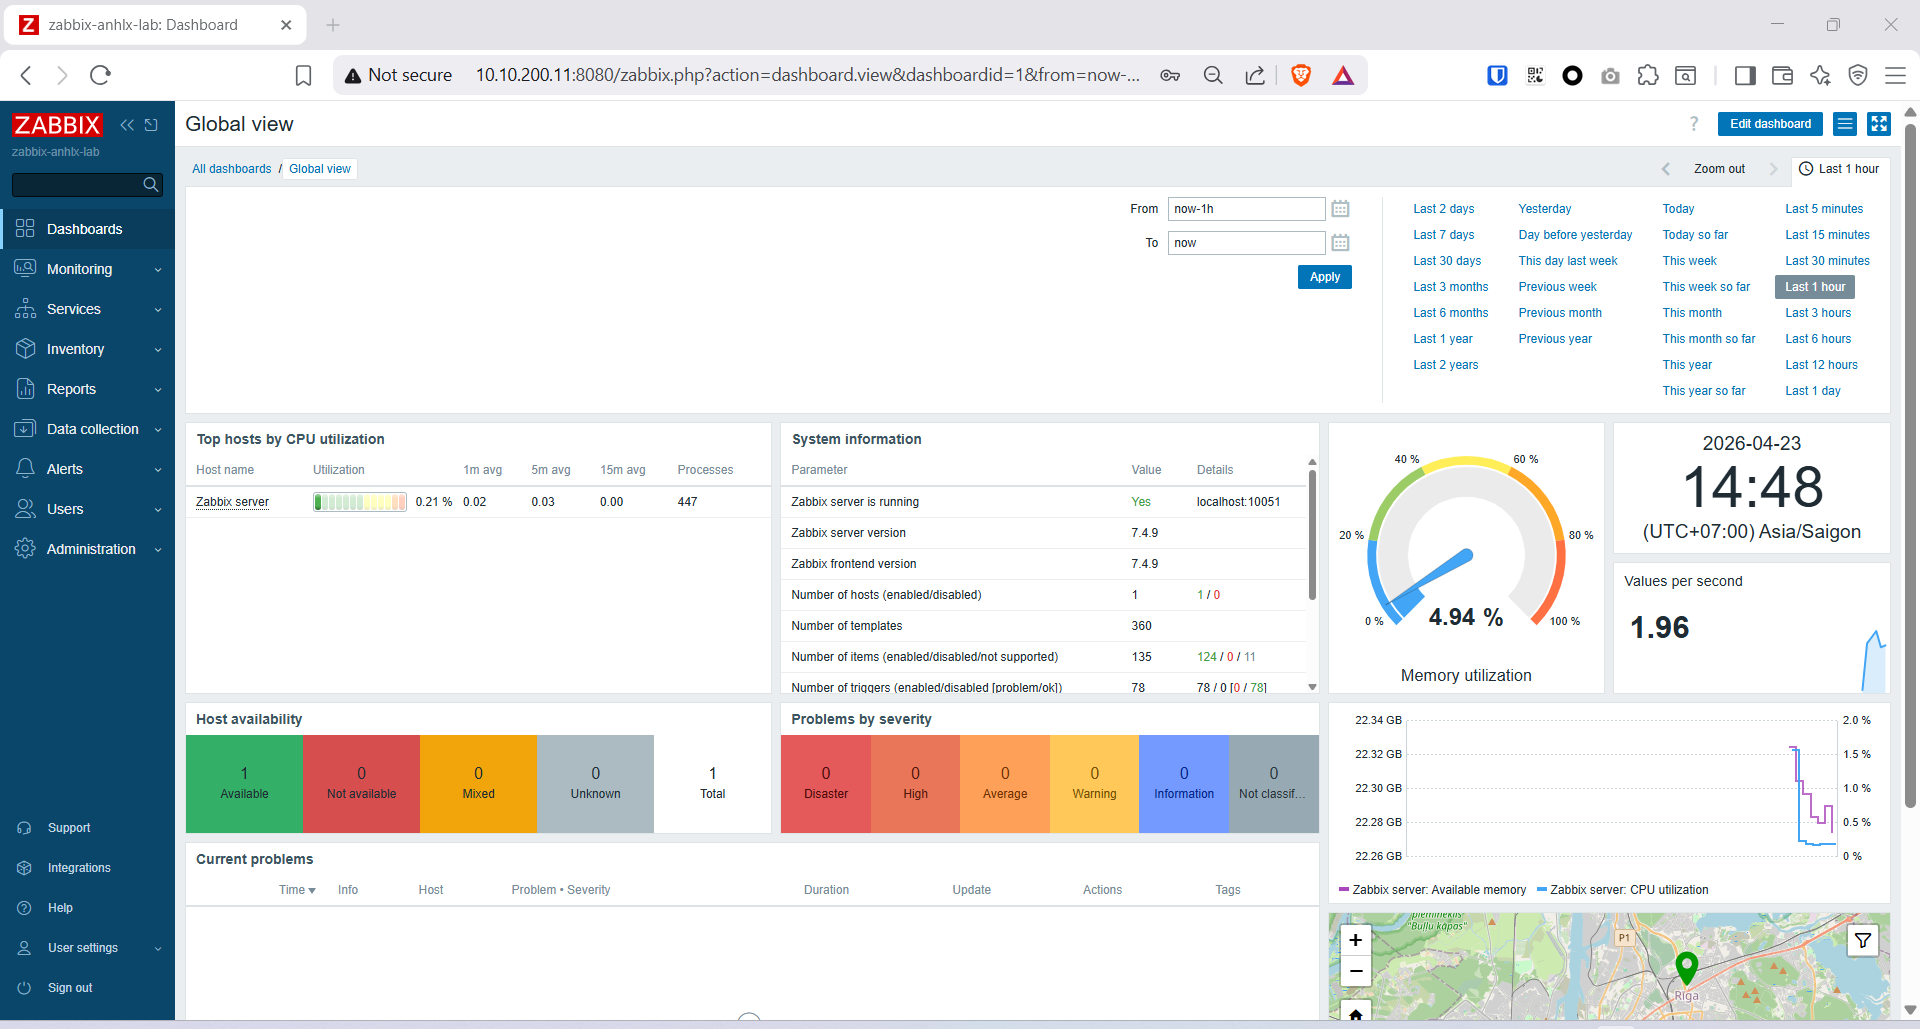Image resolution: width=1920 pixels, height=1029 pixels.
Task: Click the From time input field
Action: click(1245, 209)
